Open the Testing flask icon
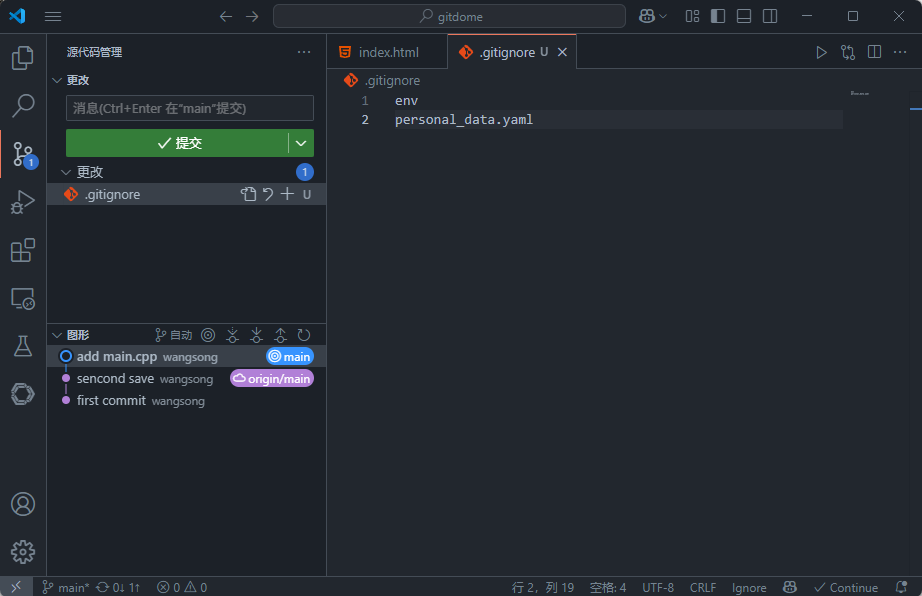The width and height of the screenshot is (922, 596). (22, 346)
